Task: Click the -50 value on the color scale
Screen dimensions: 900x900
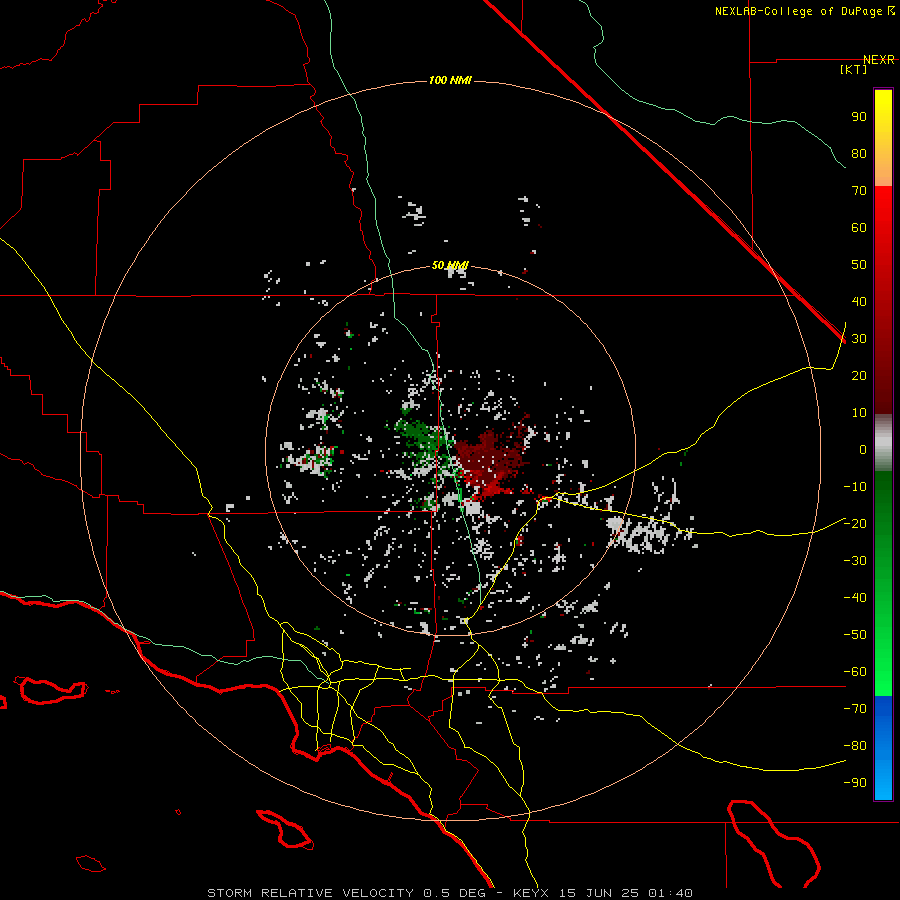Action: click(x=855, y=635)
